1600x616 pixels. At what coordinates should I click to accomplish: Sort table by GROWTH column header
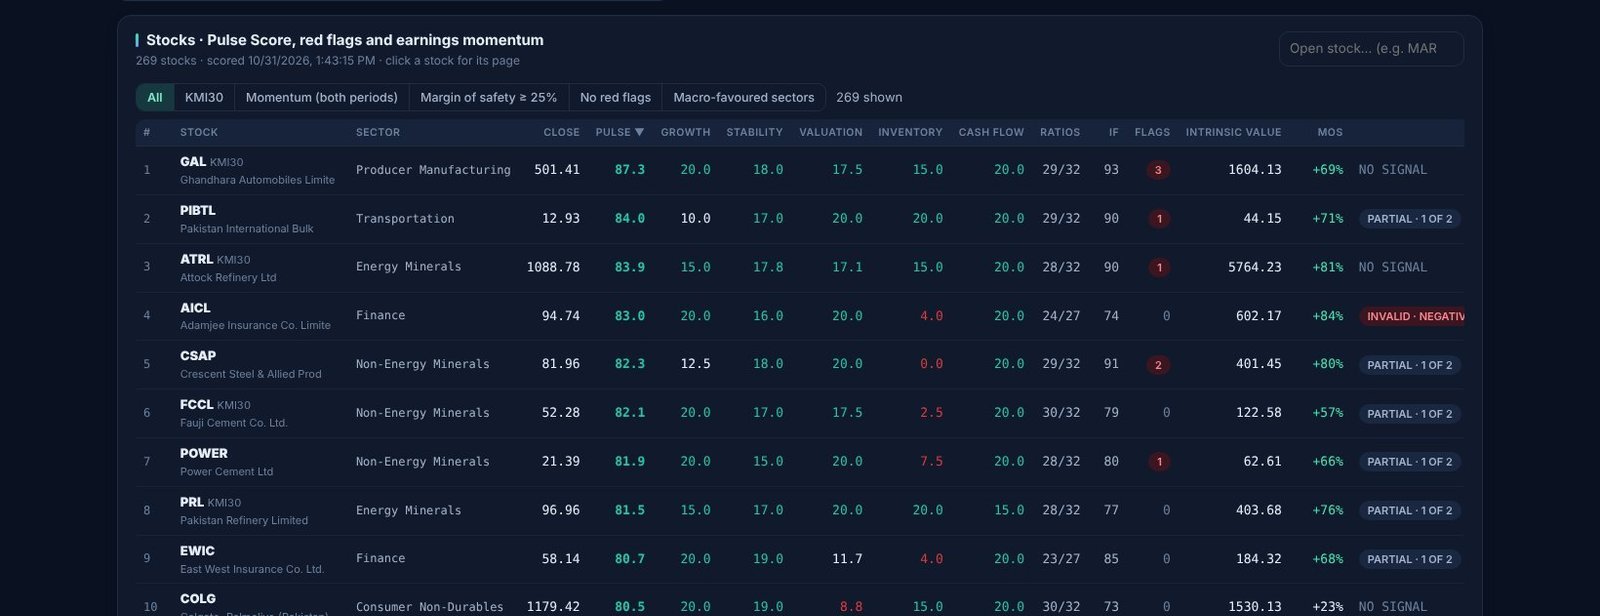tap(685, 132)
